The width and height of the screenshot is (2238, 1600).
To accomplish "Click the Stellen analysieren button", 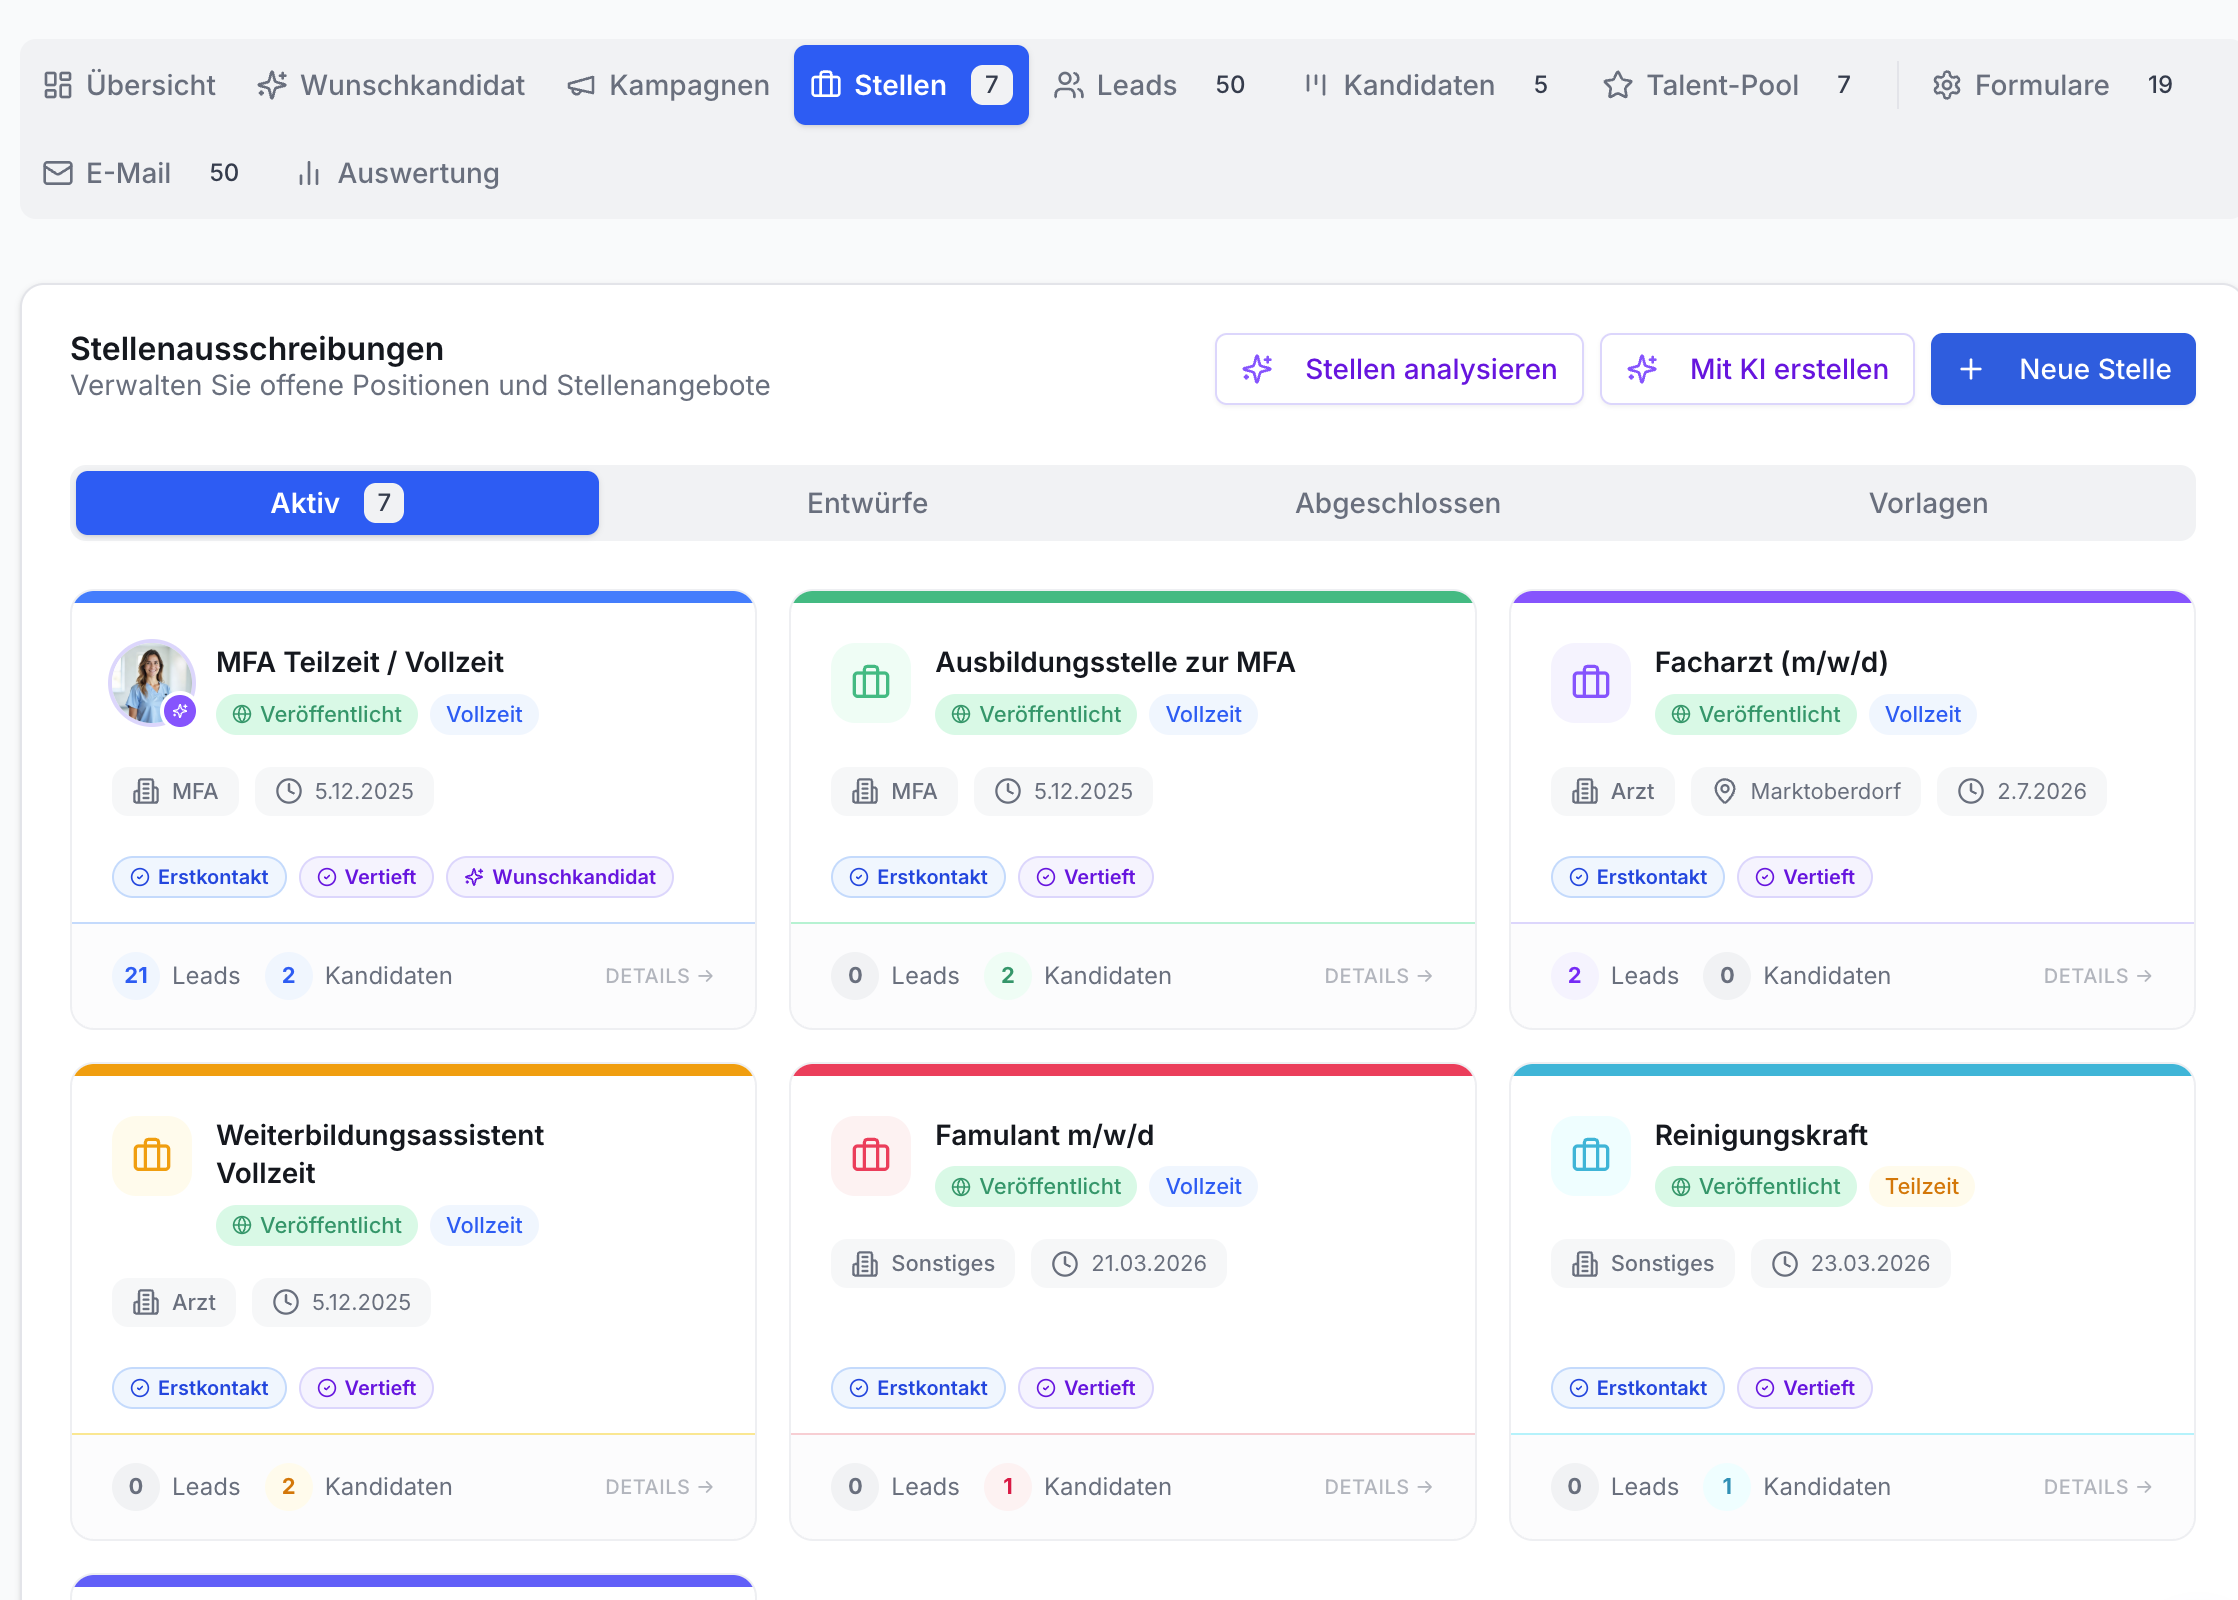I will [x=1399, y=369].
